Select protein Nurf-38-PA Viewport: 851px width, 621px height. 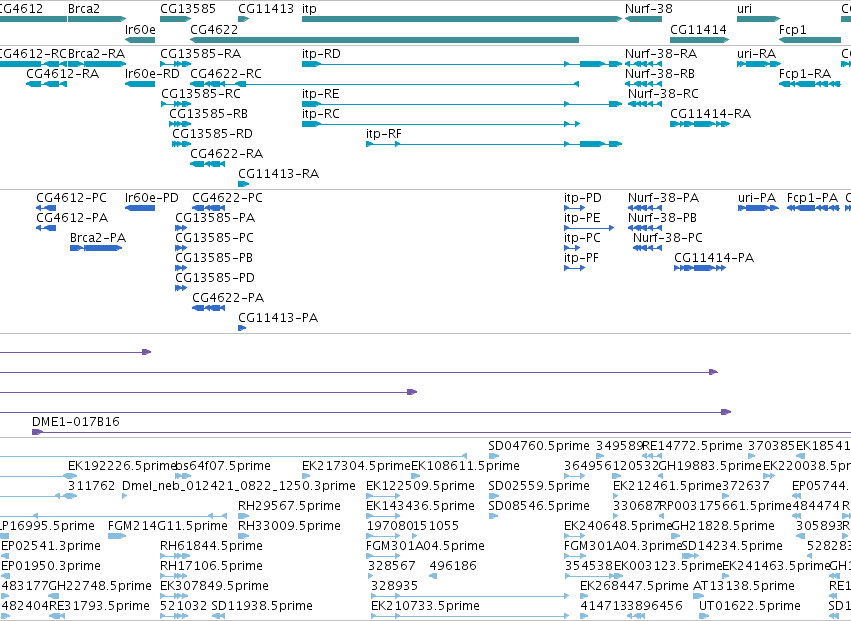tap(645, 208)
